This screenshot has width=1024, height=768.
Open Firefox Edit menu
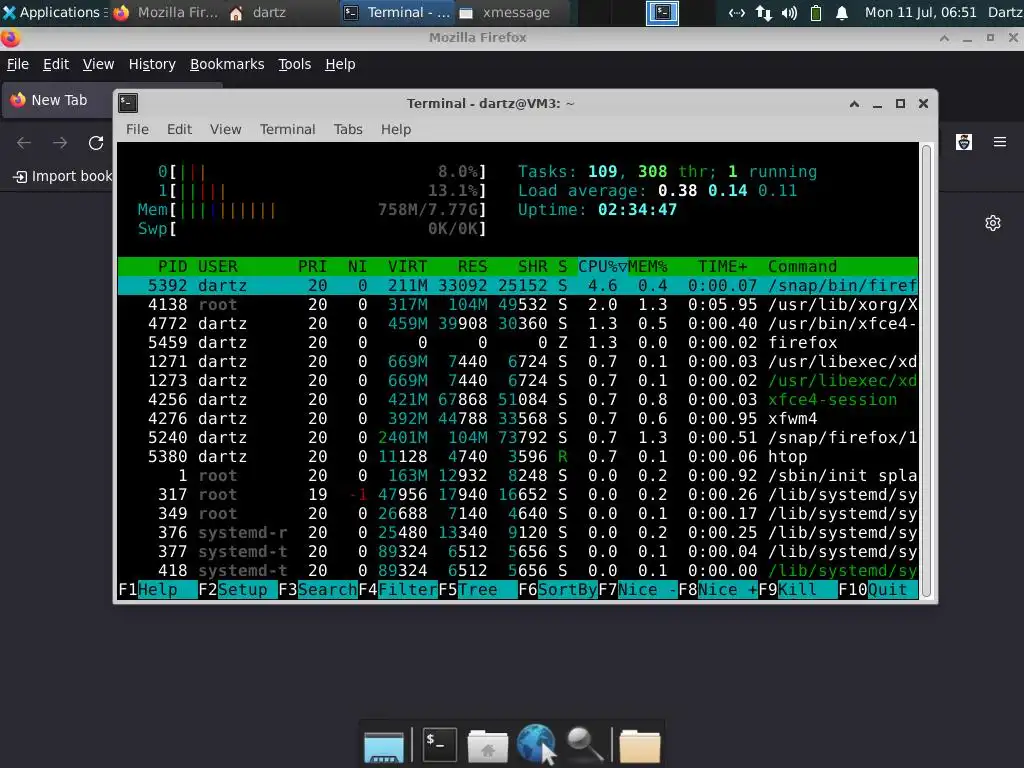tap(56, 64)
